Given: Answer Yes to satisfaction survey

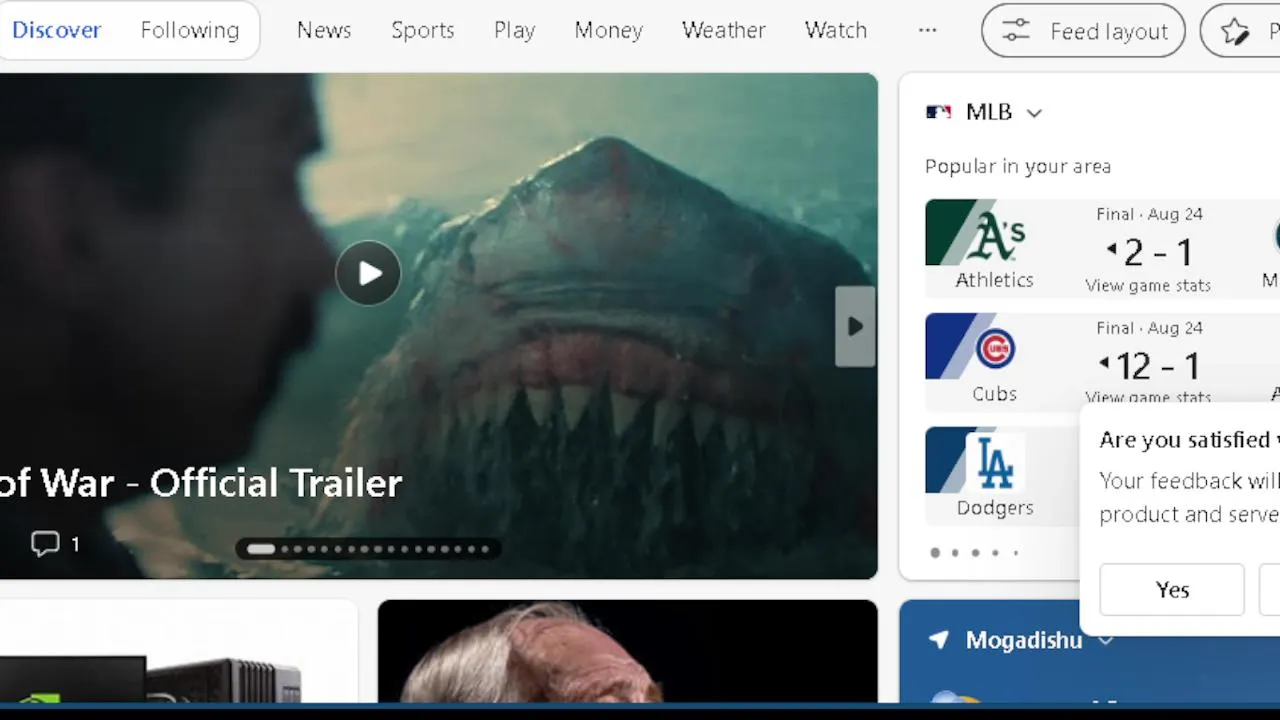Looking at the screenshot, I should pos(1172,590).
